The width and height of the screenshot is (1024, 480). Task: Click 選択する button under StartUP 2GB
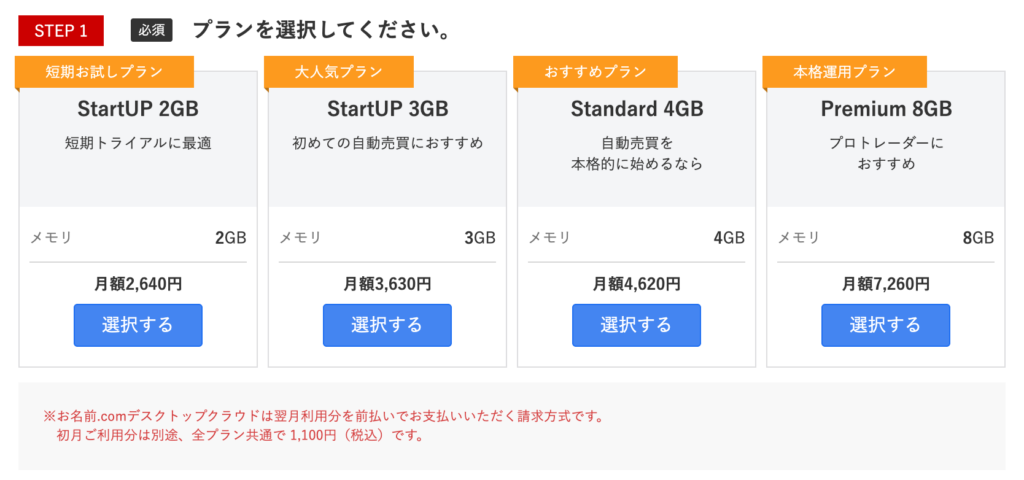pos(138,325)
